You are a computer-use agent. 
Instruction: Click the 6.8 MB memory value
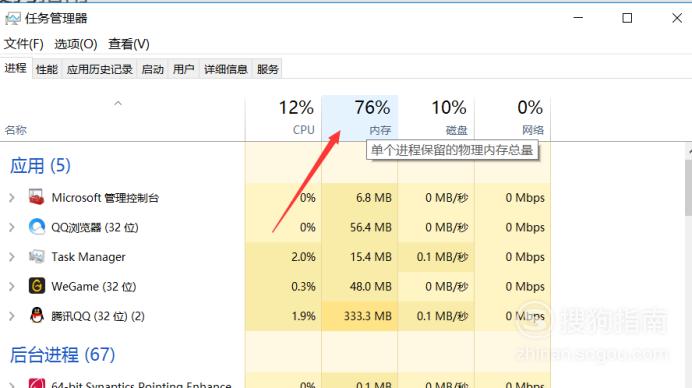tap(374, 198)
